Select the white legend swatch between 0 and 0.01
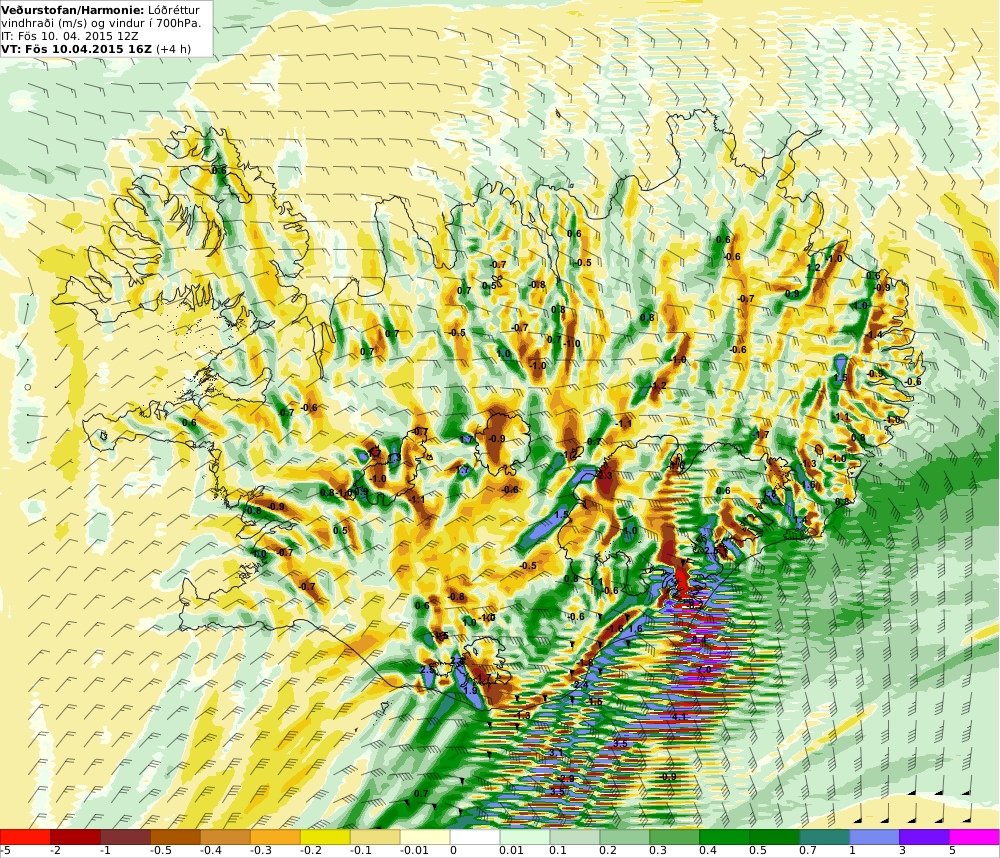Viewport: 1000px width, 858px height. (x=475, y=836)
